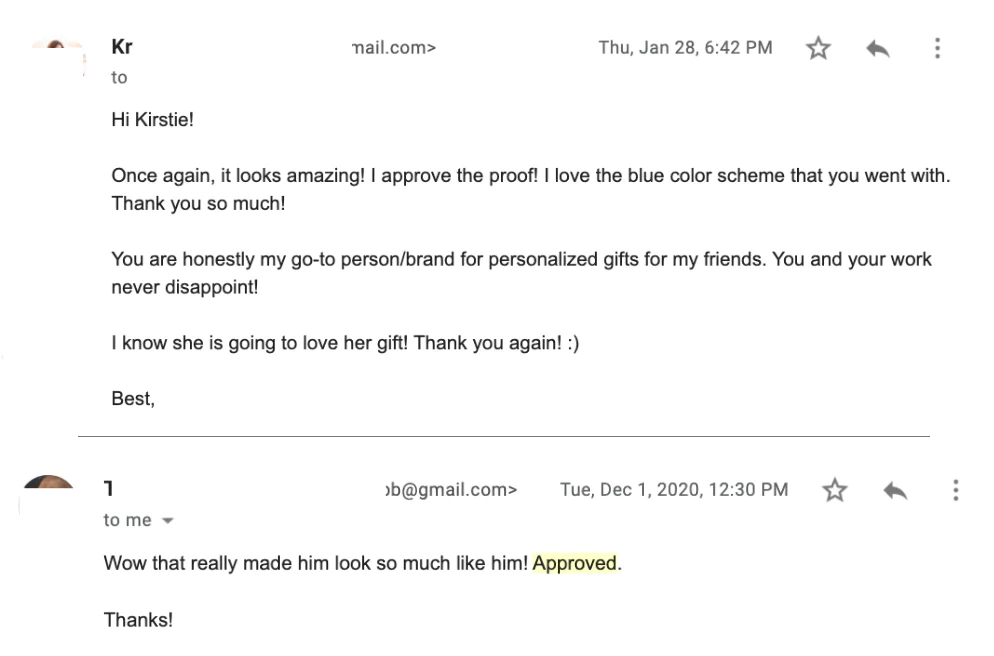Star the Dec 1, 2020 email
The width and height of the screenshot is (994, 656).
(x=834, y=490)
